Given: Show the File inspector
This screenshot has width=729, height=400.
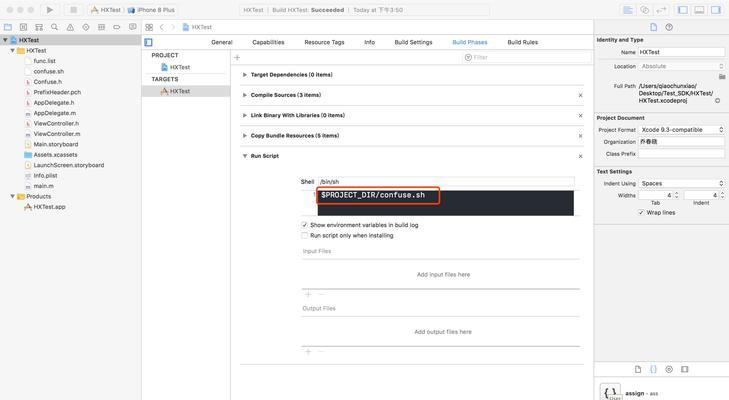Looking at the screenshot, I should pyautogui.click(x=653, y=27).
